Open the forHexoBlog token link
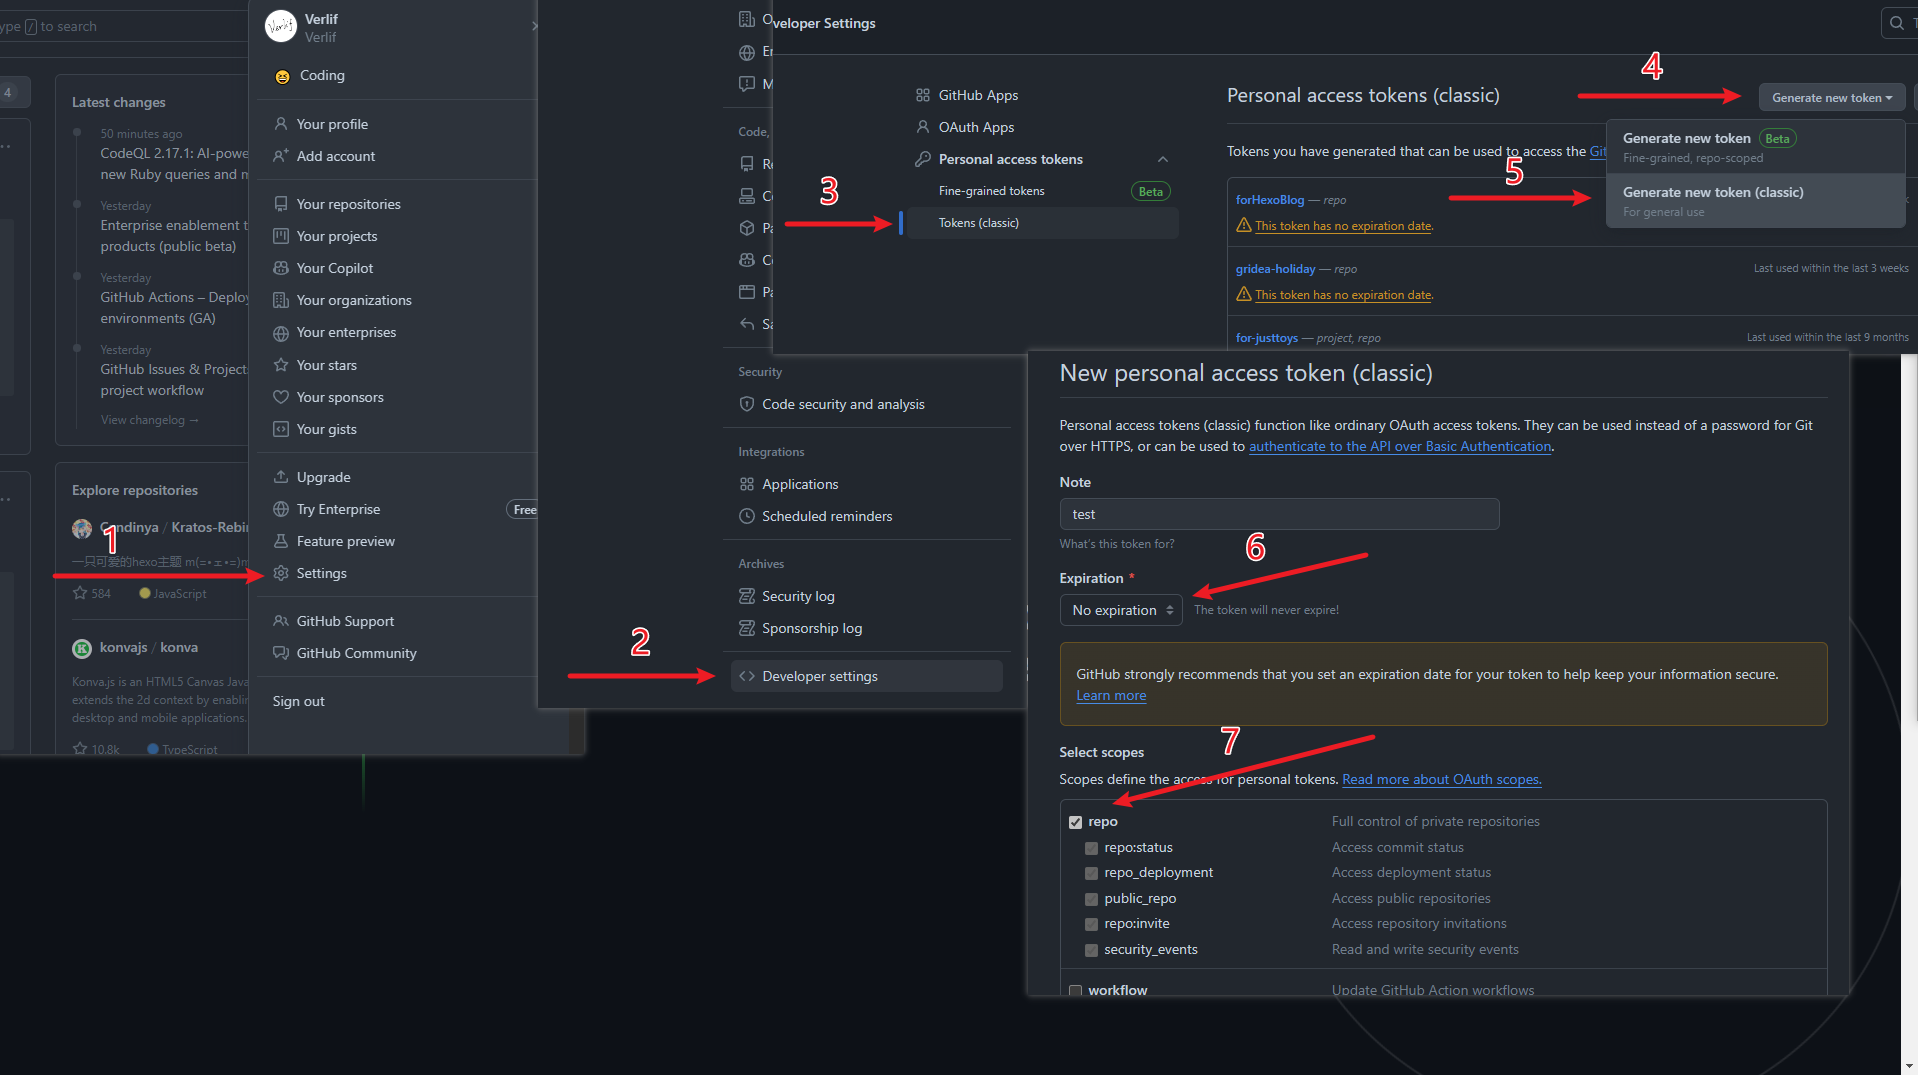Image resolution: width=1918 pixels, height=1075 pixels. coord(1269,200)
